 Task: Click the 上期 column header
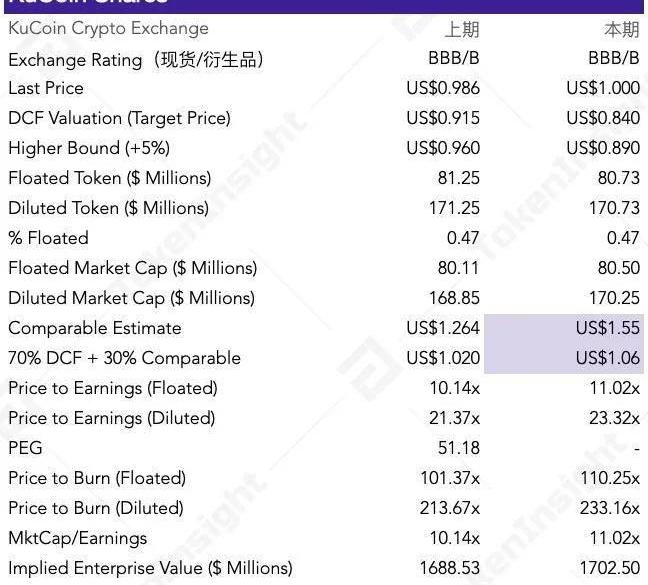(x=461, y=30)
